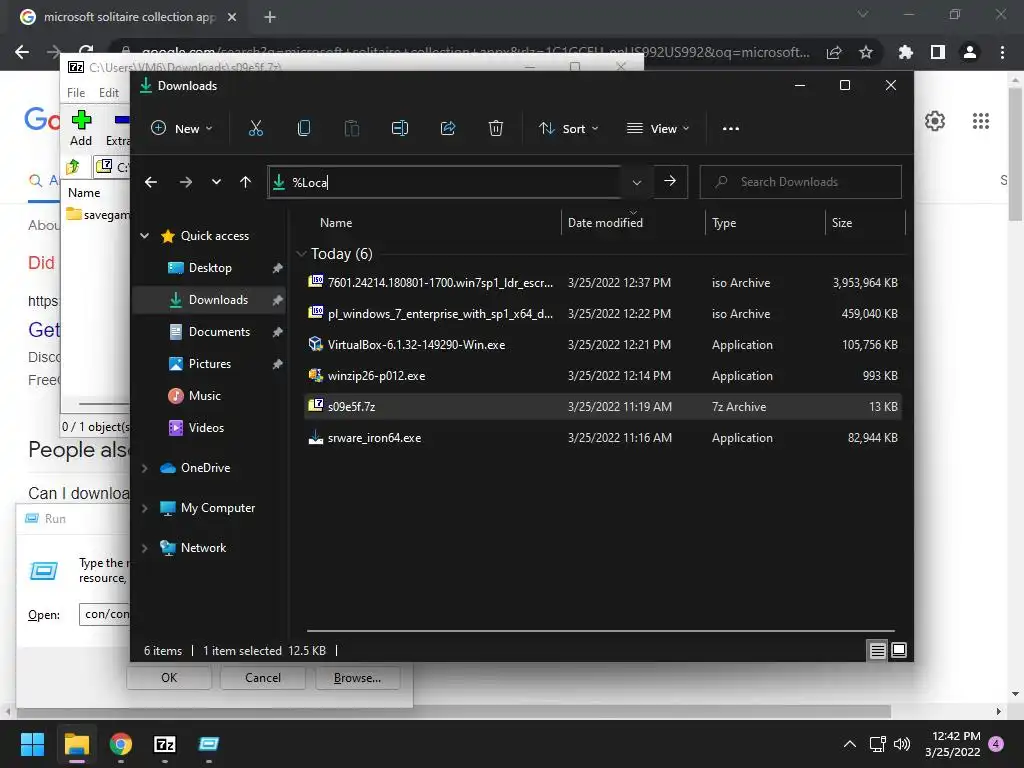Select Music in navigation pane
The height and width of the screenshot is (768, 1024).
tap(204, 396)
